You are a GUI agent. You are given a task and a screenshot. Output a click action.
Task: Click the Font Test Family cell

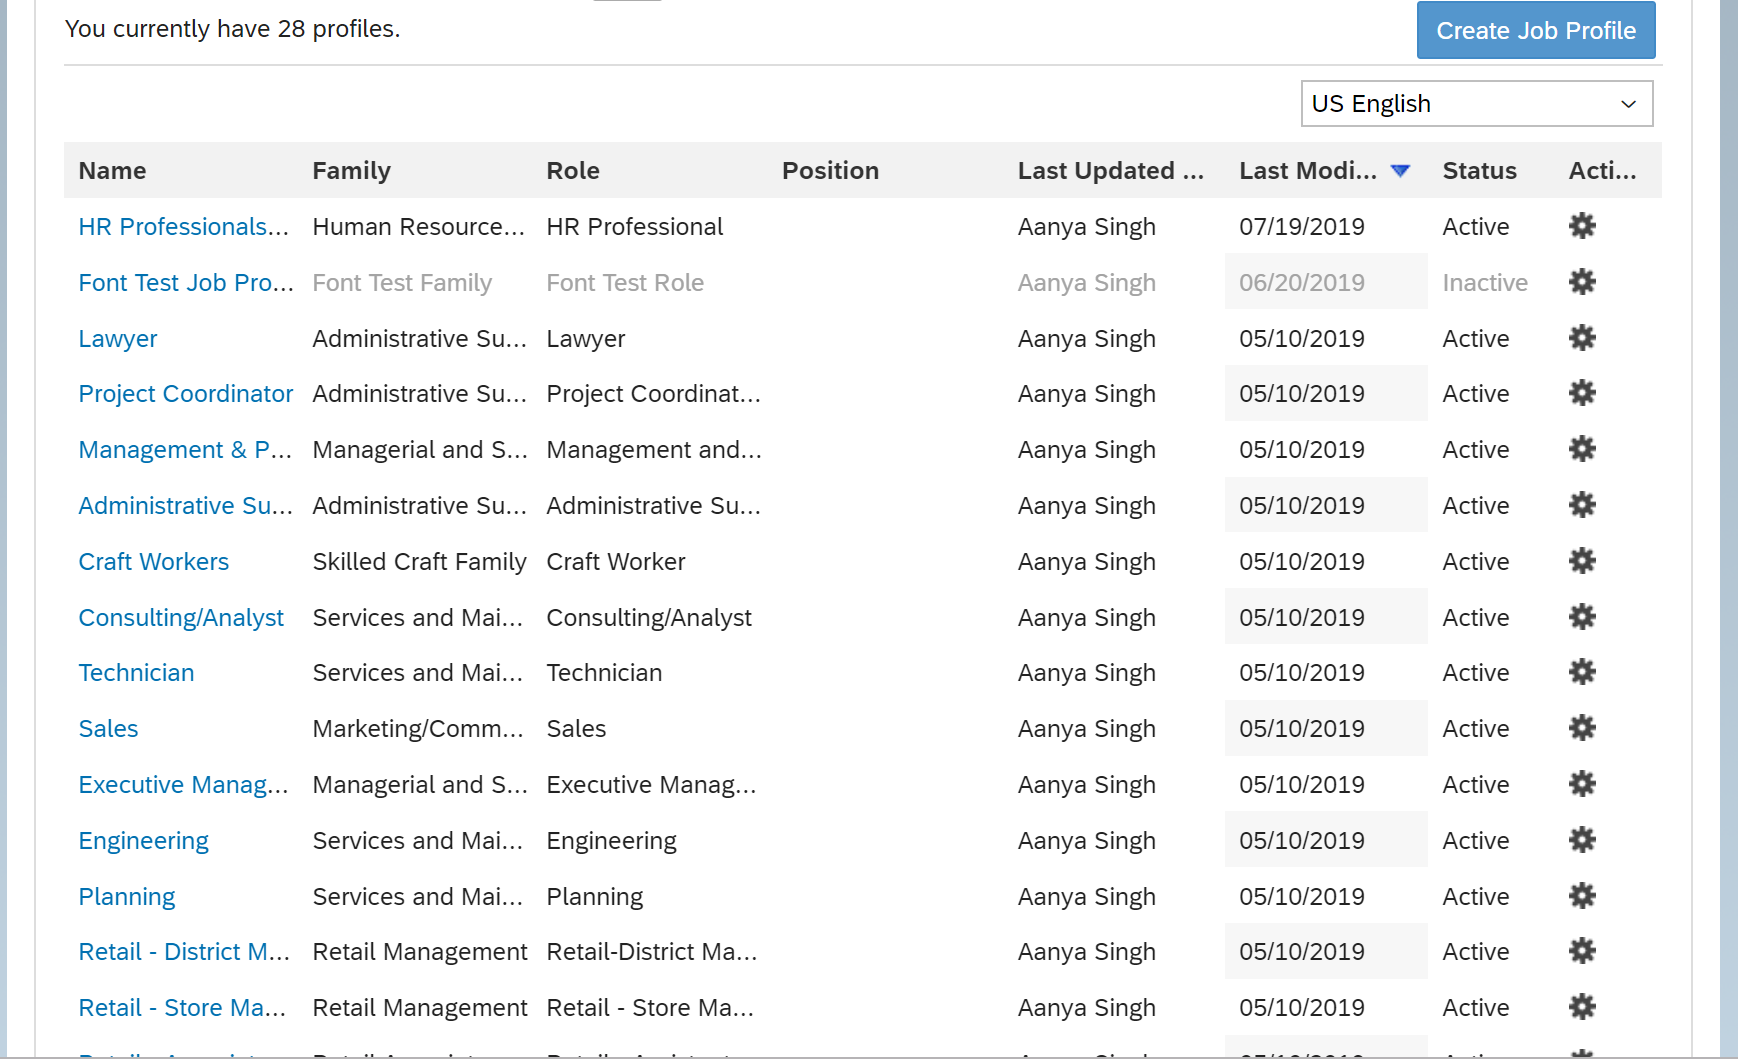tap(402, 283)
